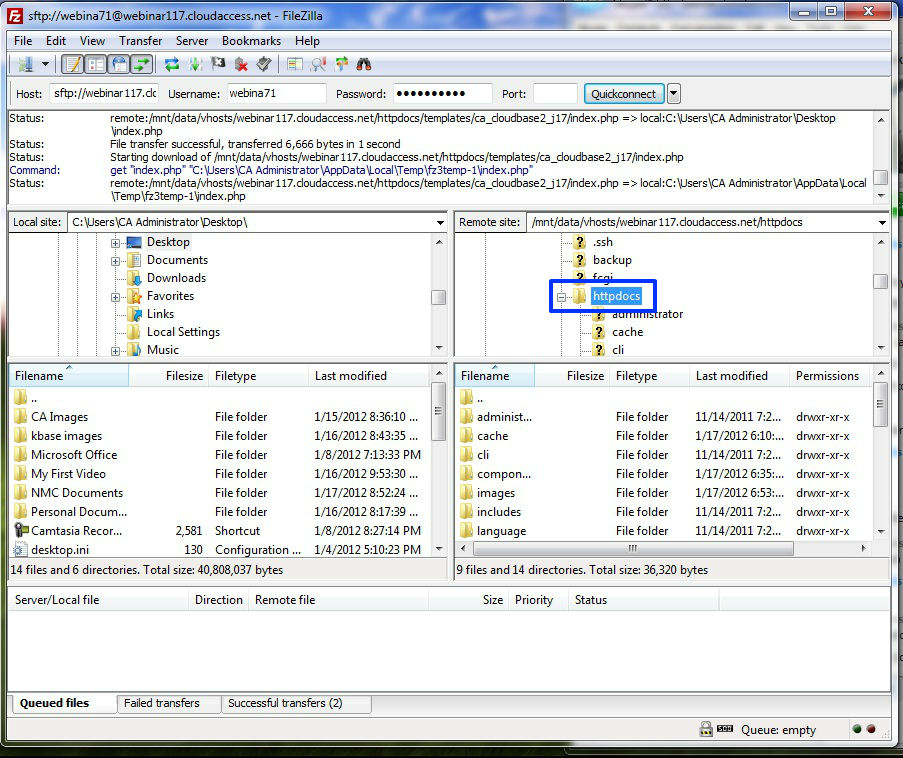Screen dimensions: 903x758
Task: Select the NMC Documents folder row
Action: (x=219, y=492)
